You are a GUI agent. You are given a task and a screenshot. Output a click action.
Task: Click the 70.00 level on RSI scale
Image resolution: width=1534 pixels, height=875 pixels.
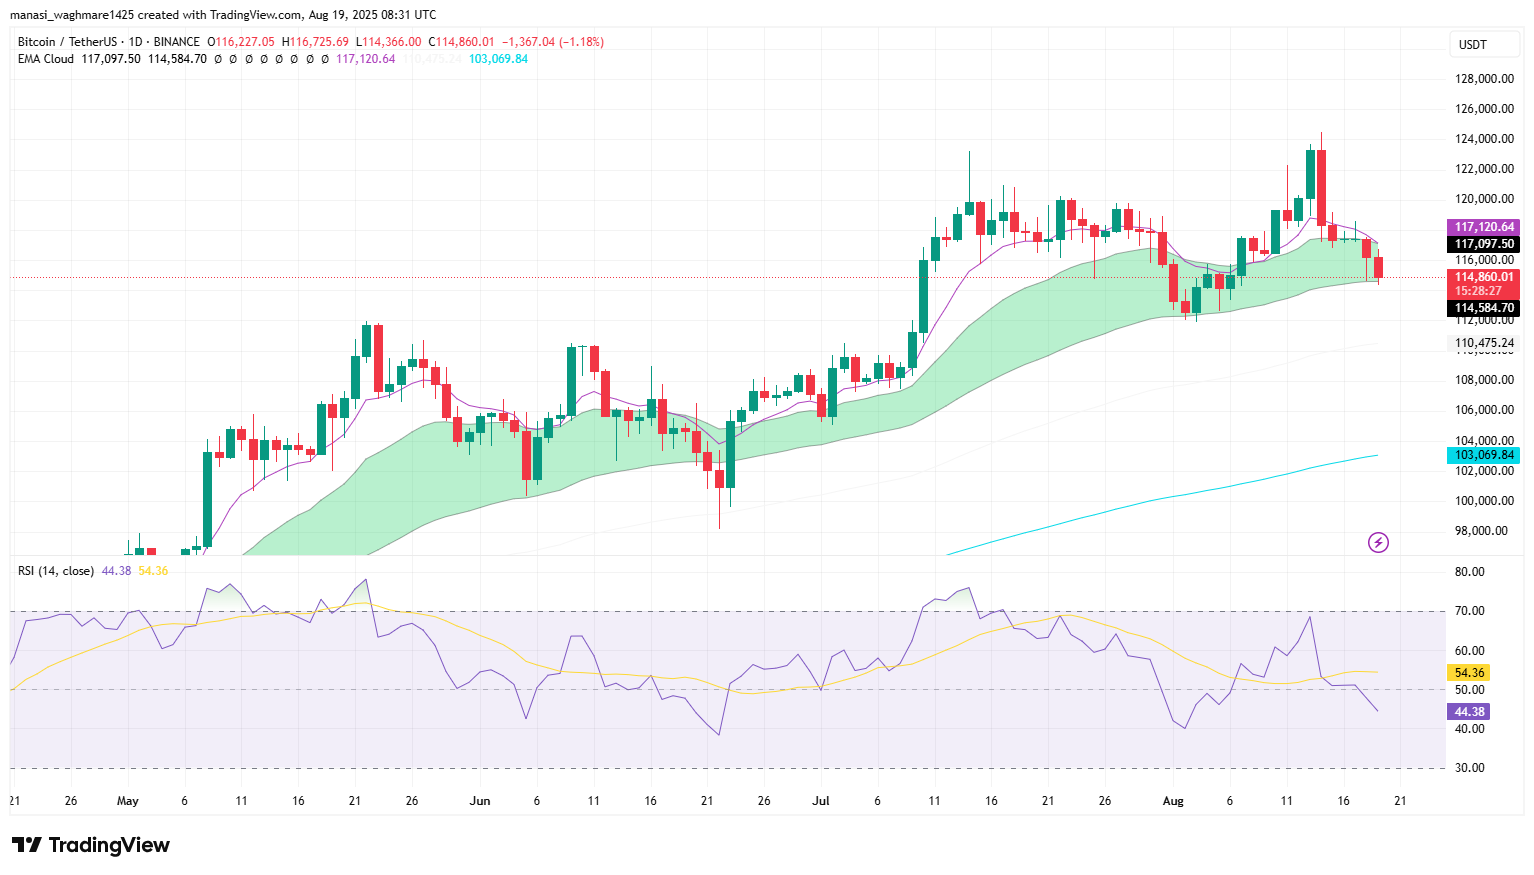pyautogui.click(x=1469, y=611)
